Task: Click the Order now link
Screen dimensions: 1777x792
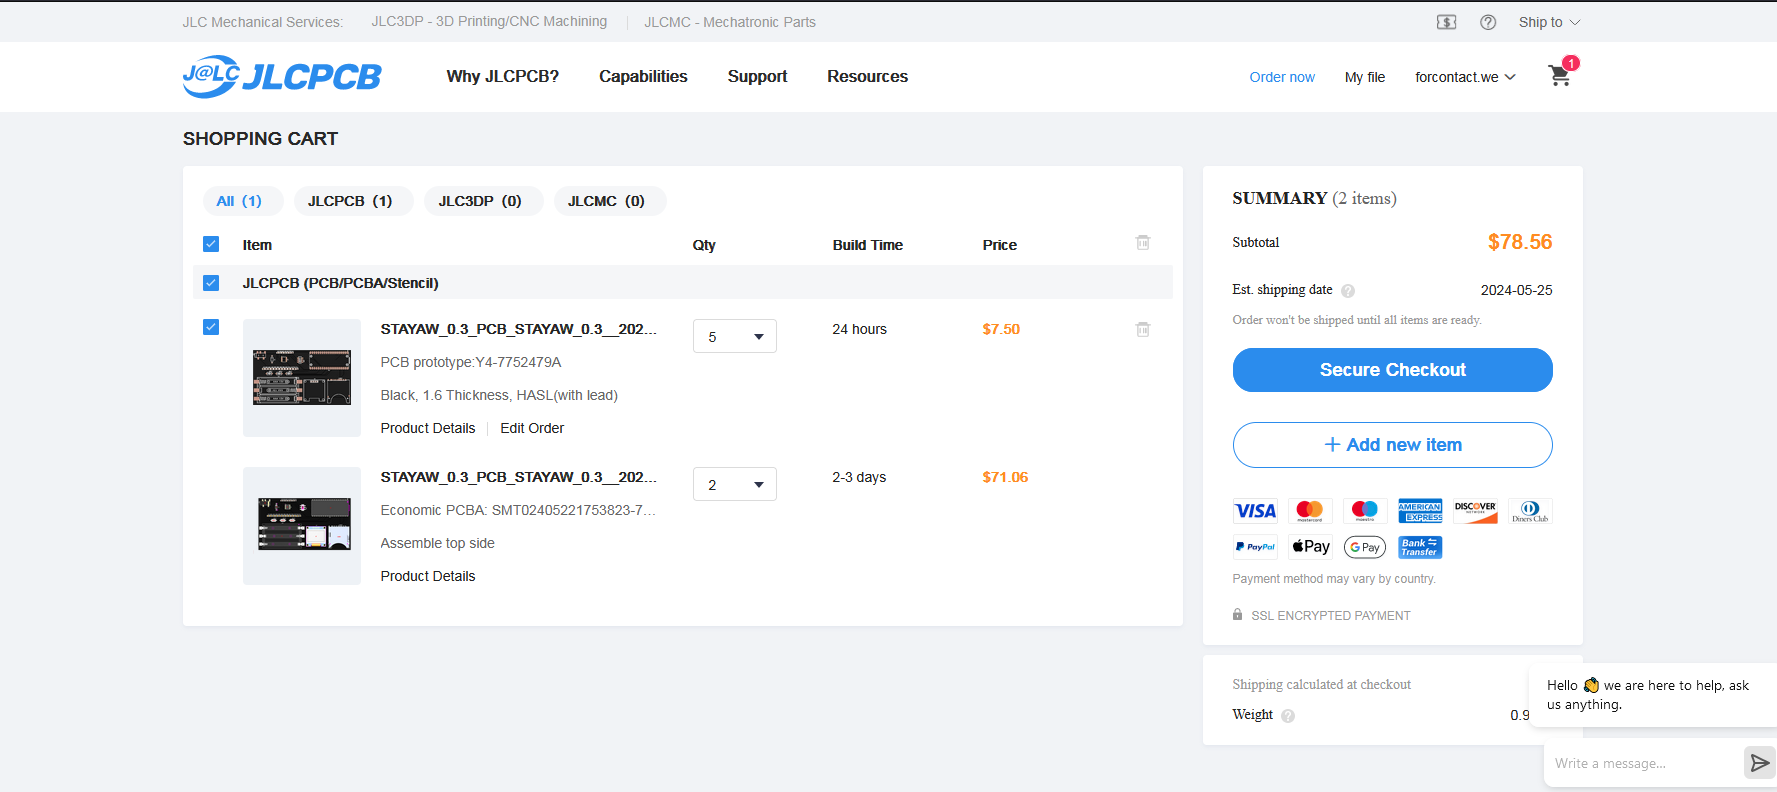Action: click(1282, 77)
